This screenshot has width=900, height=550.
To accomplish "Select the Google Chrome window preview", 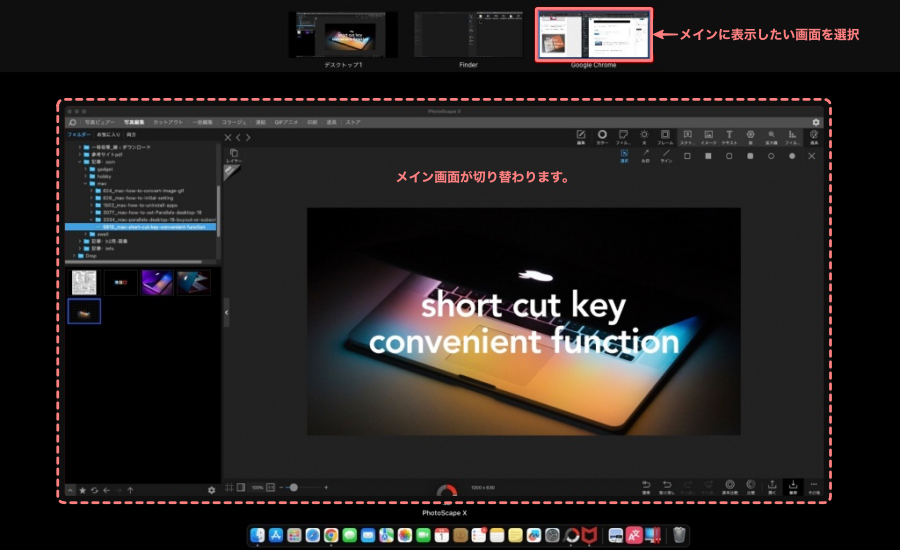I will tap(593, 35).
